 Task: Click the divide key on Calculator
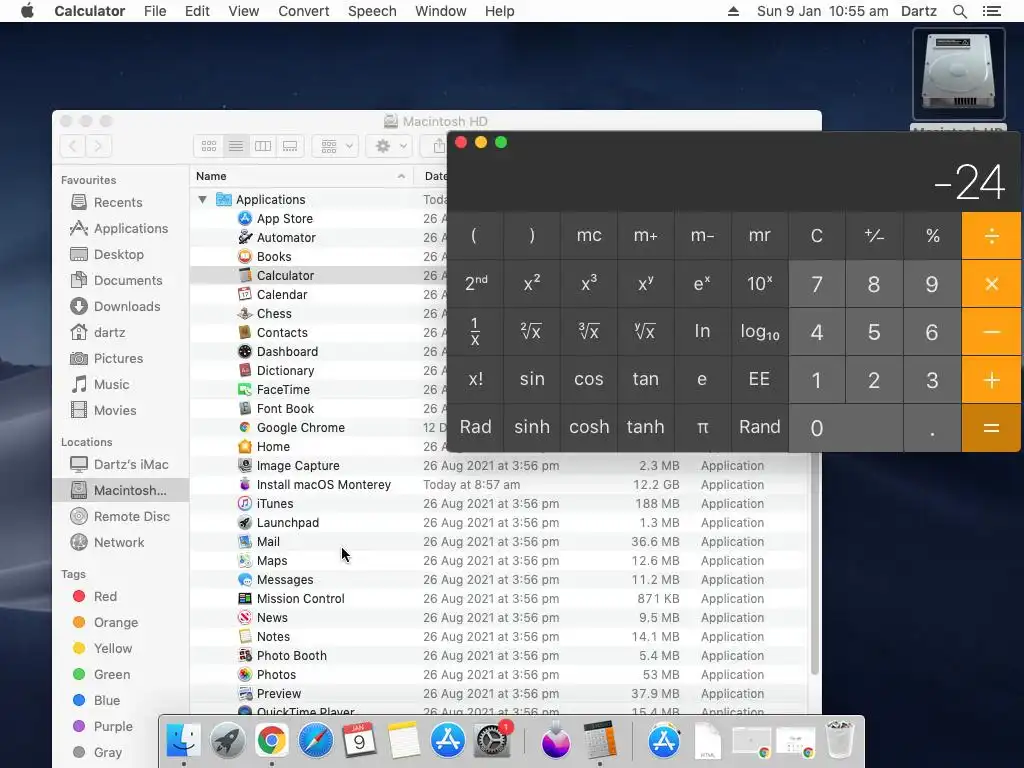pyautogui.click(x=991, y=236)
